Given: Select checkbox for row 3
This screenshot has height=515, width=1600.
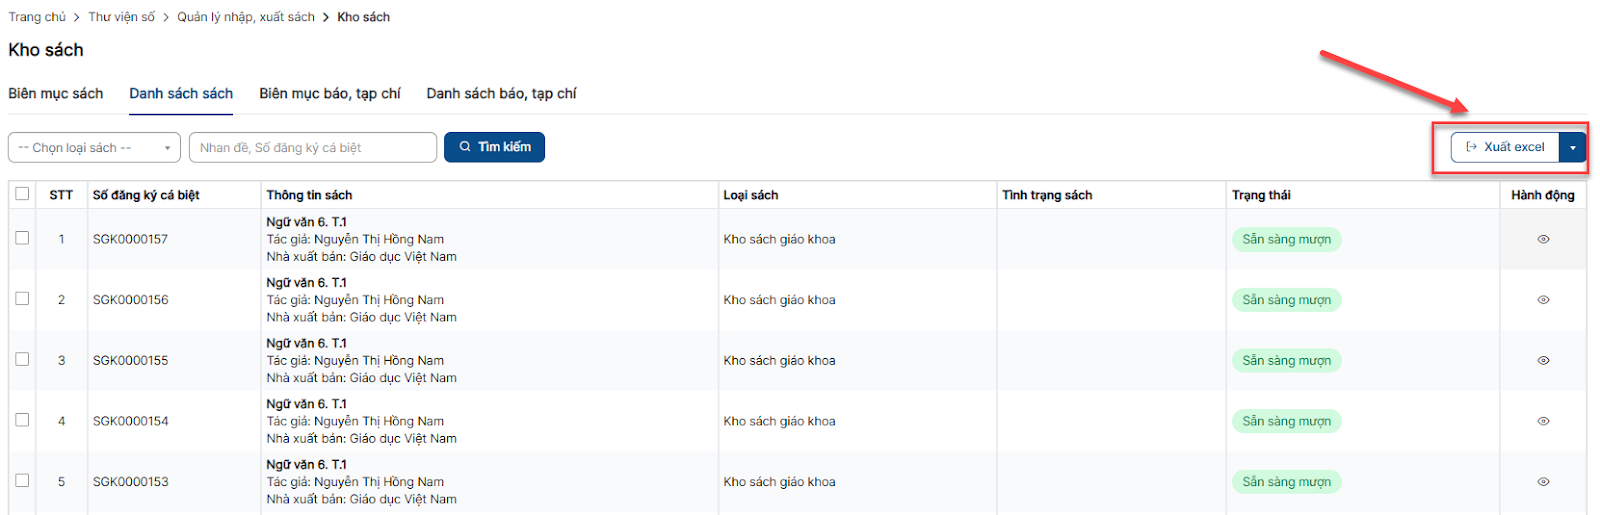Looking at the screenshot, I should (x=22, y=359).
